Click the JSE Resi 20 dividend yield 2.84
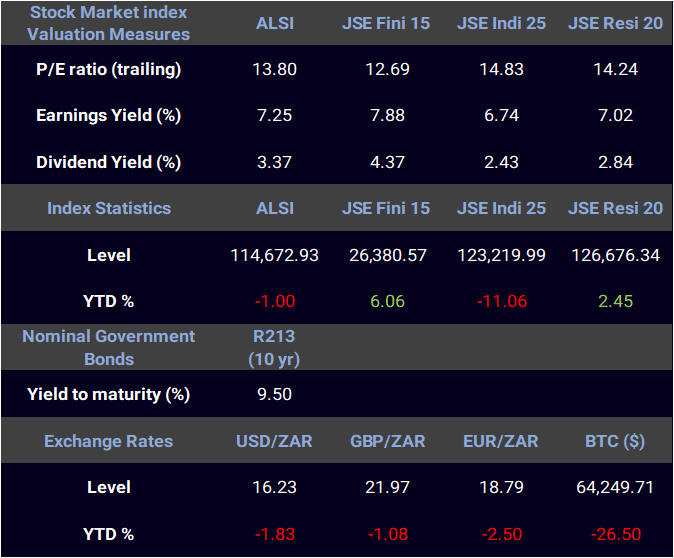This screenshot has height=558, width=674. coord(616,162)
